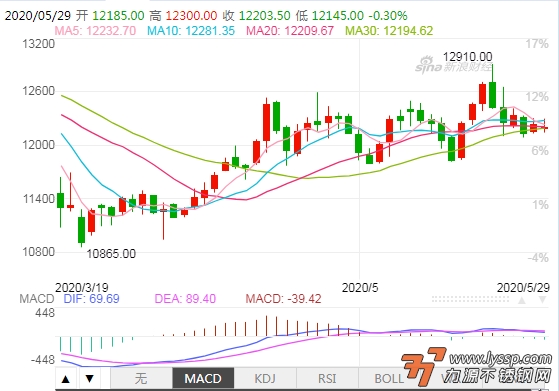Click the MA20 moving average label

tap(290, 31)
